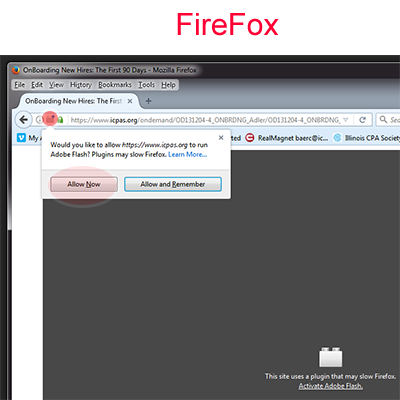Open the Tools menu
The image size is (400, 400).
point(147,85)
